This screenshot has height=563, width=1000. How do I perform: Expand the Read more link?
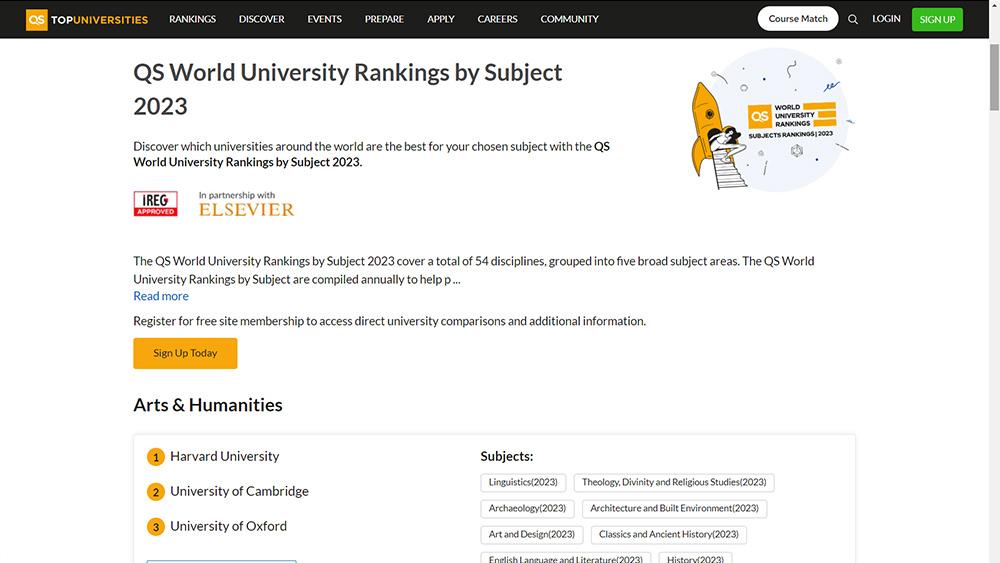[x=161, y=296]
